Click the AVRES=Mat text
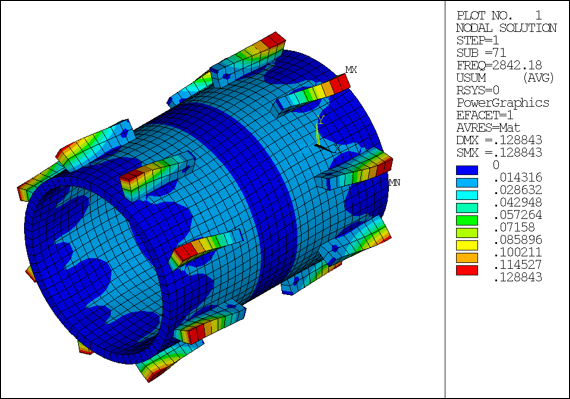 [x=488, y=128]
